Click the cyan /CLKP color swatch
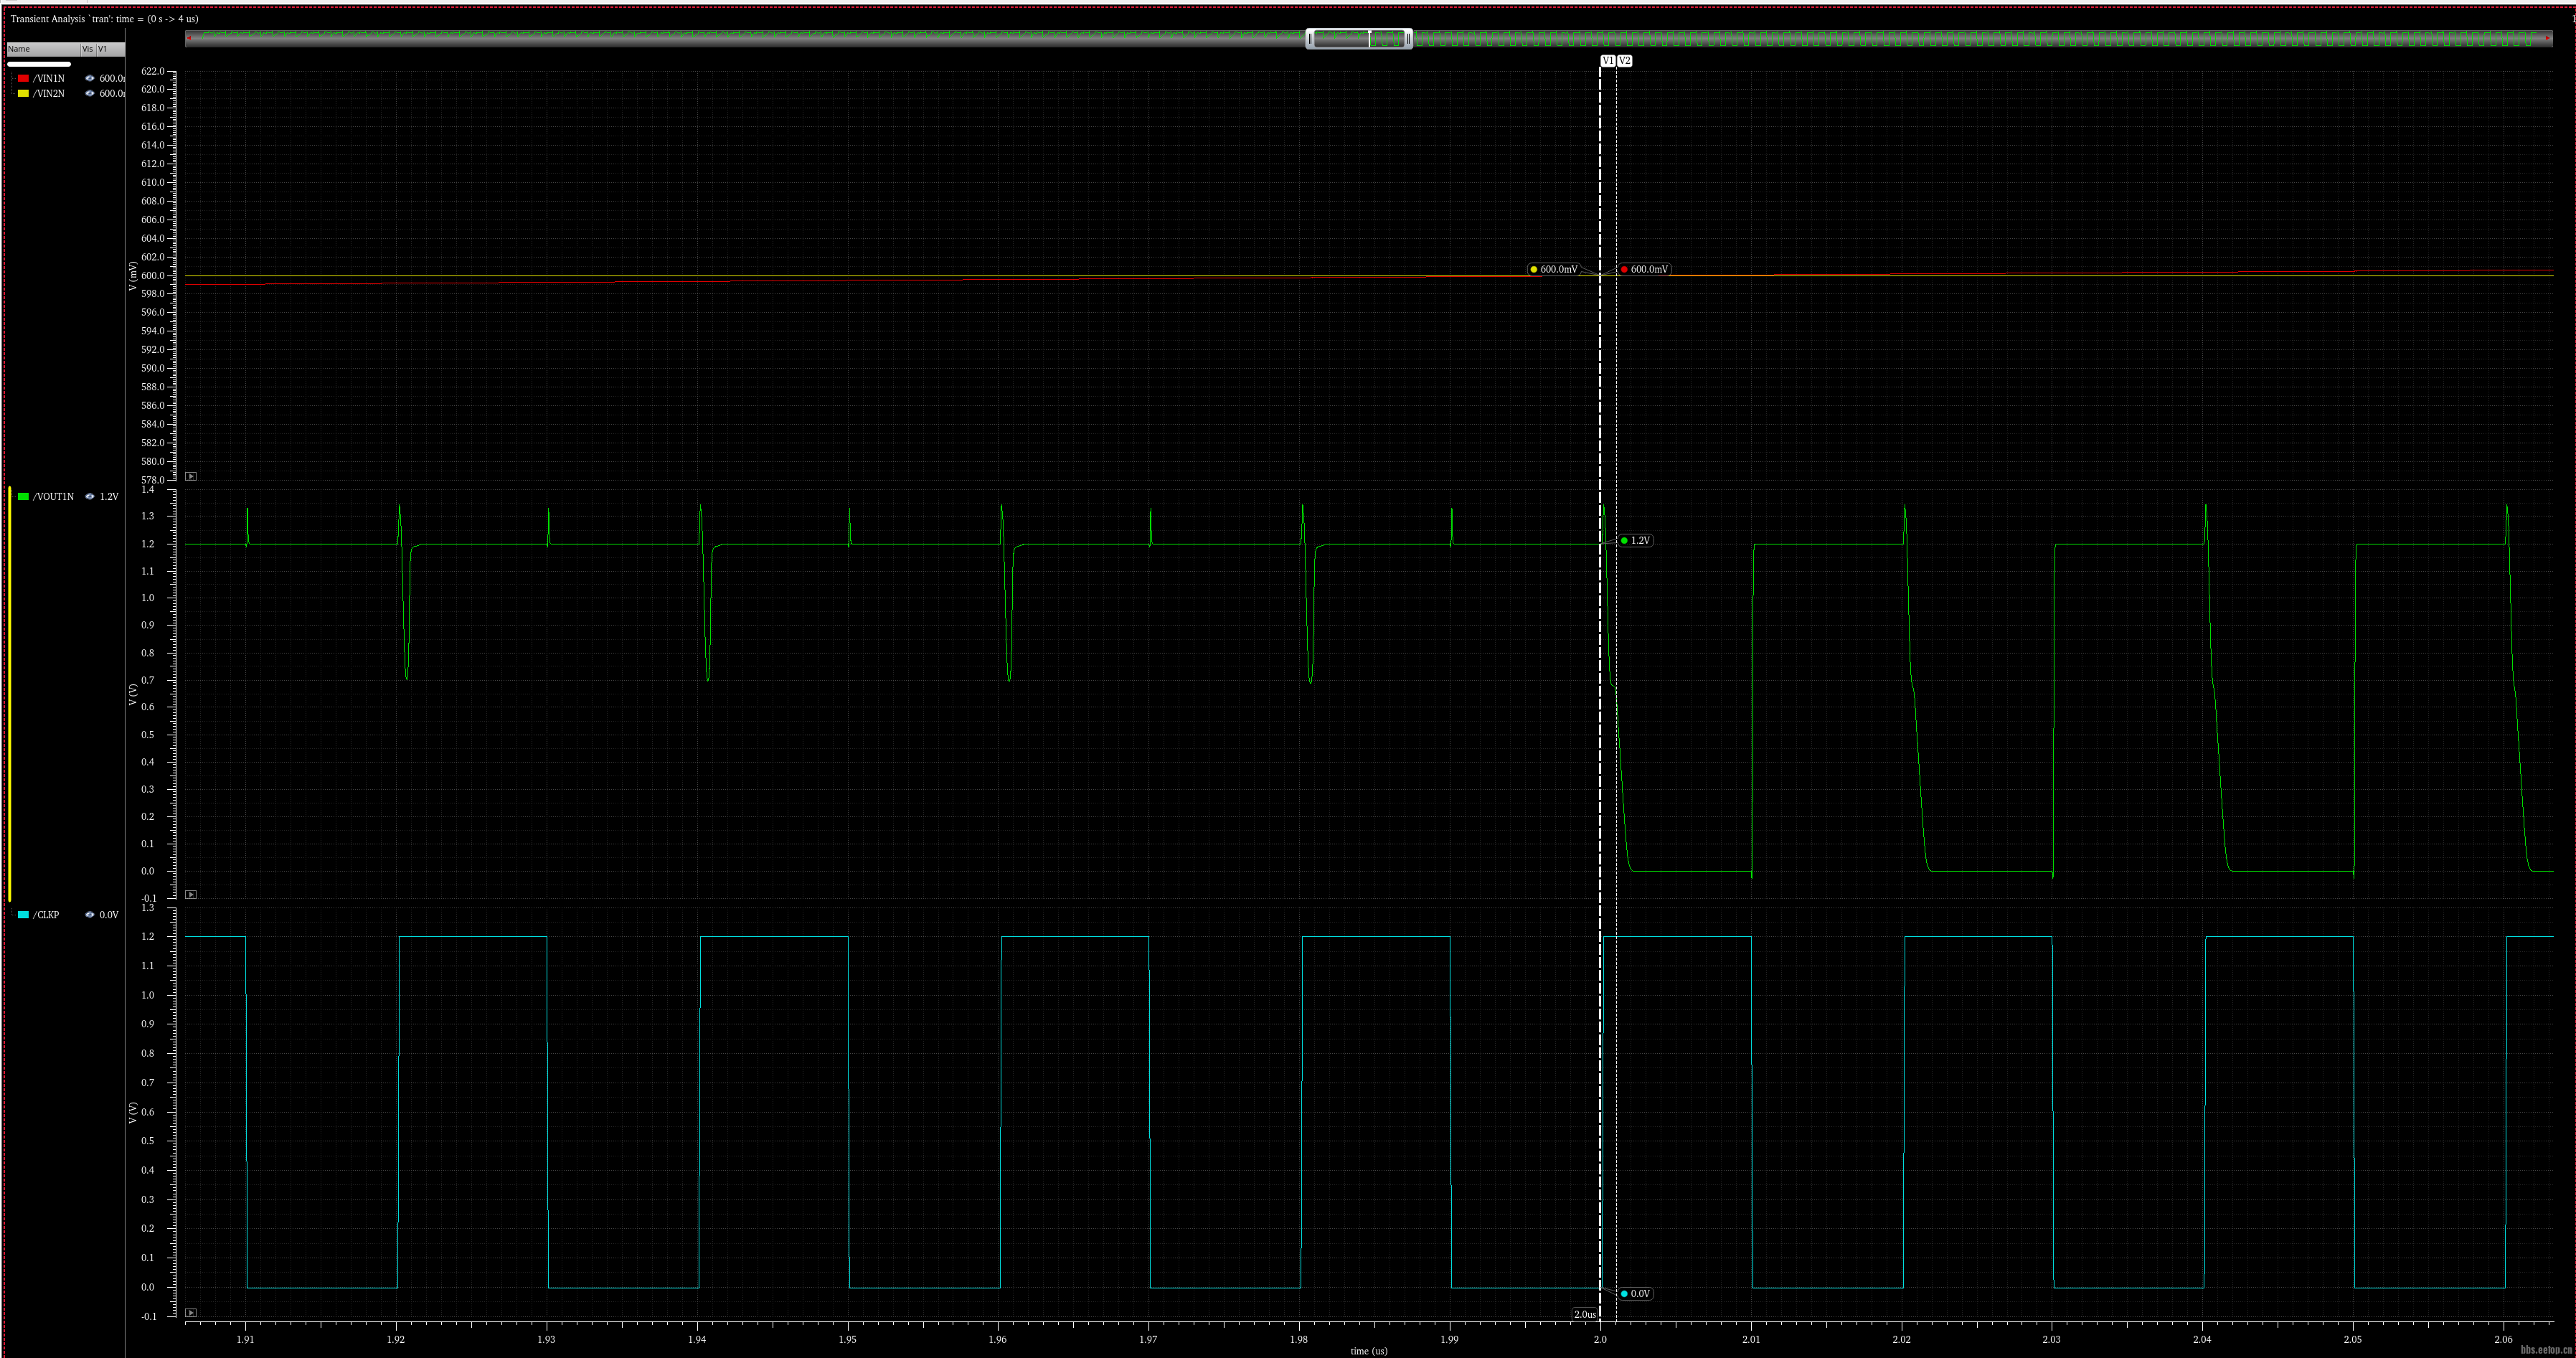This screenshot has width=2576, height=1358. [x=23, y=914]
